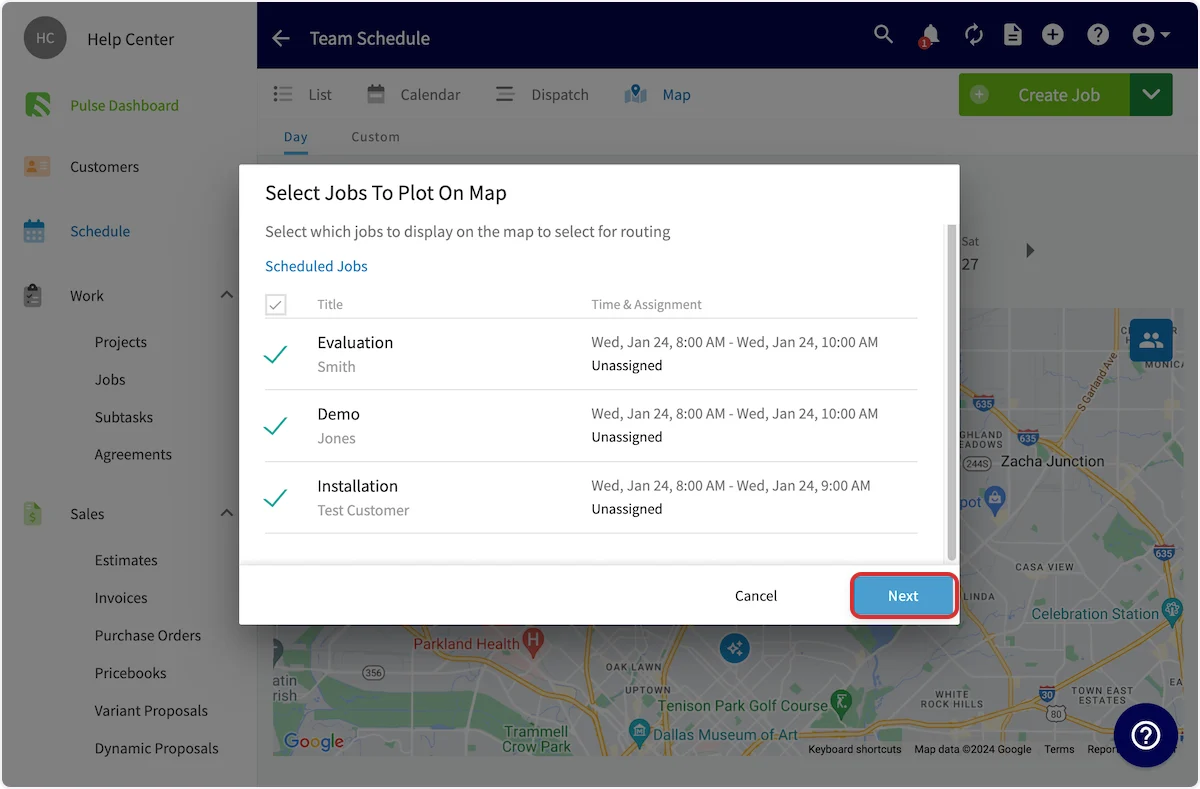The height and width of the screenshot is (789, 1200).
Task: Click the Scheduled Jobs link
Action: (x=316, y=266)
